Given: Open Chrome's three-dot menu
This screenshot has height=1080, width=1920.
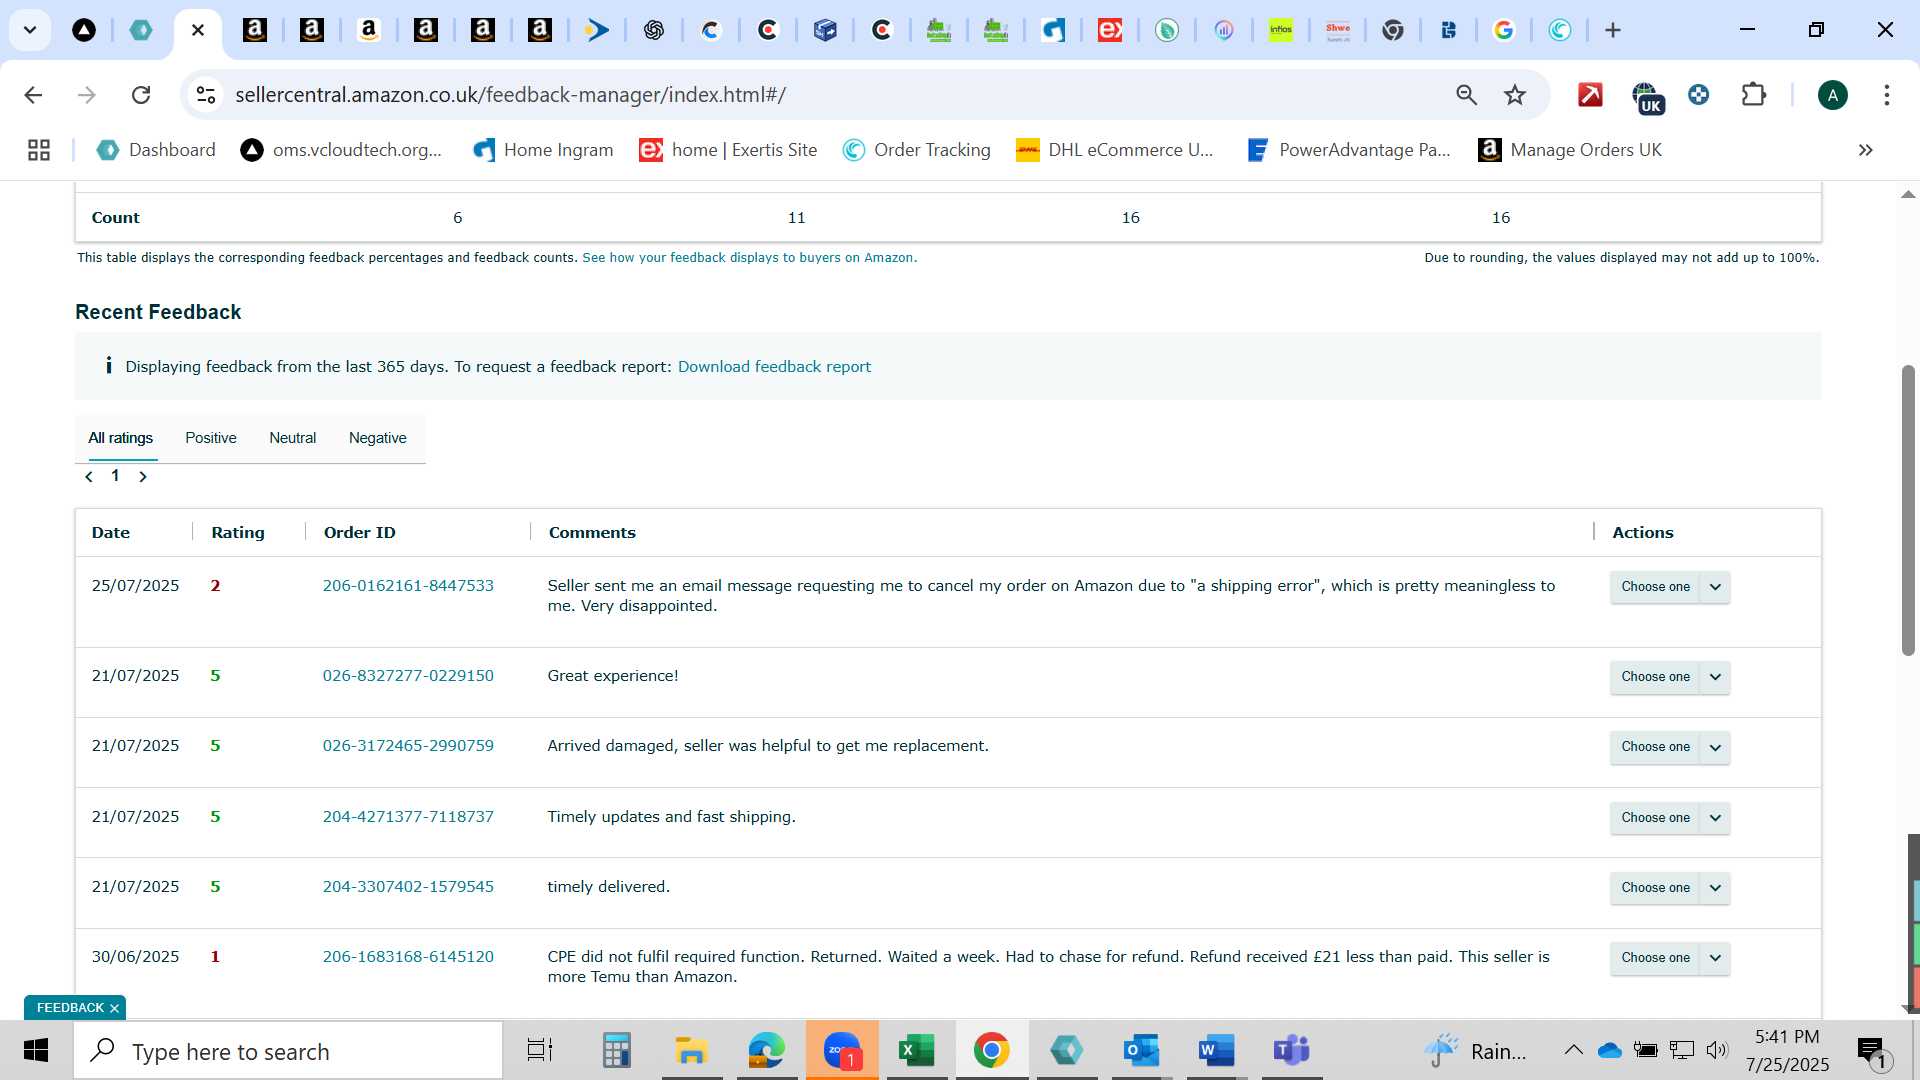Looking at the screenshot, I should [x=1887, y=95].
